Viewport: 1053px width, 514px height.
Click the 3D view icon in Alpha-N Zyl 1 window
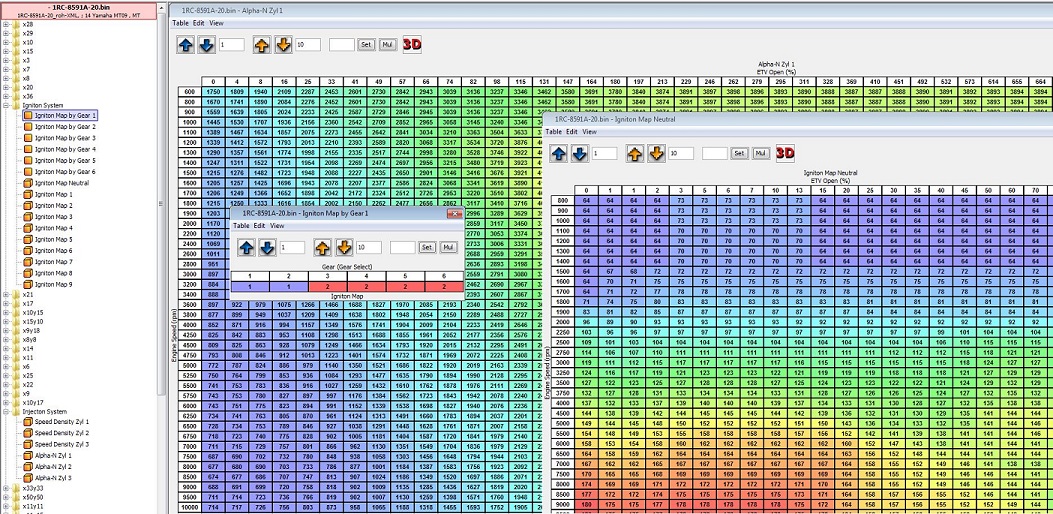click(x=412, y=44)
